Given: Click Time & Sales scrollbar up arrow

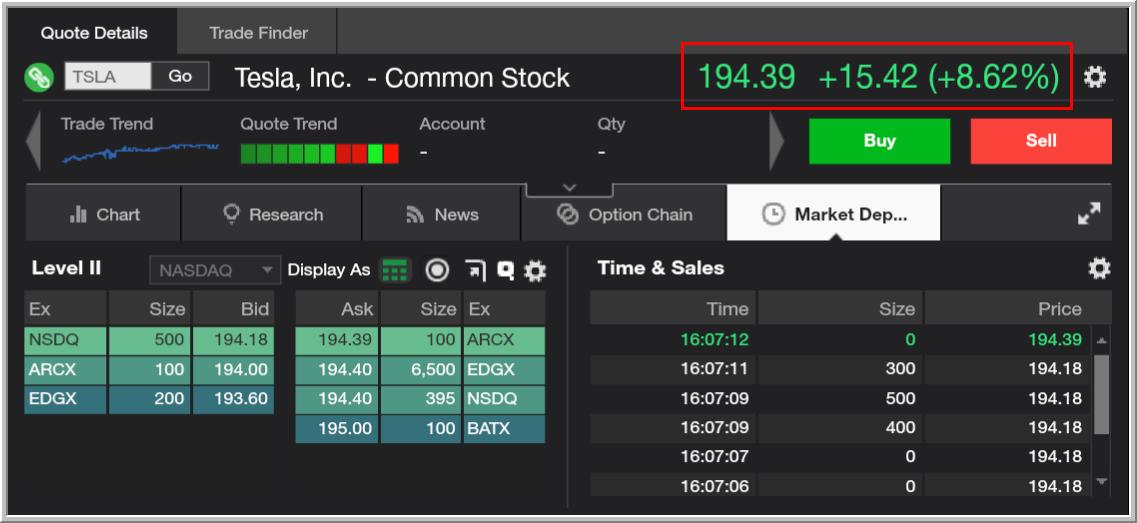Looking at the screenshot, I should (x=1101, y=340).
